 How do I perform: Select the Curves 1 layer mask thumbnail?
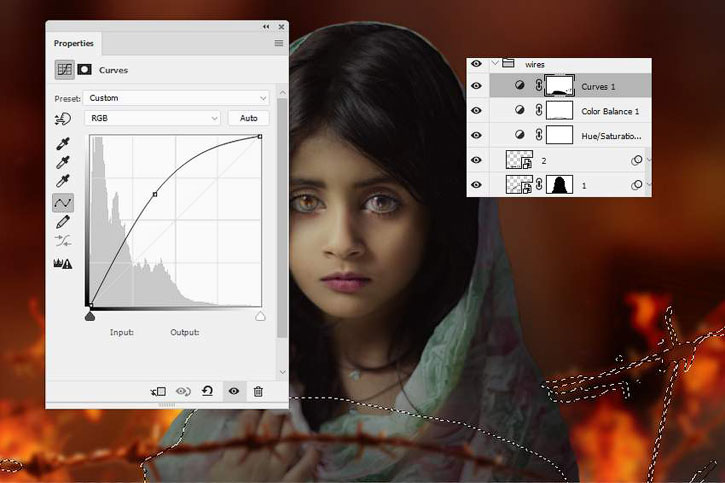(559, 86)
